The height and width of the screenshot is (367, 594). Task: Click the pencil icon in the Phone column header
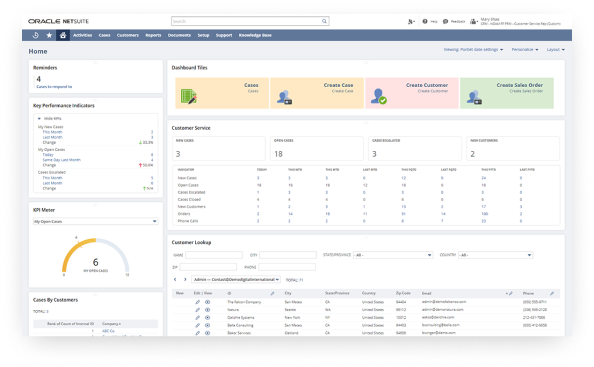[552, 294]
